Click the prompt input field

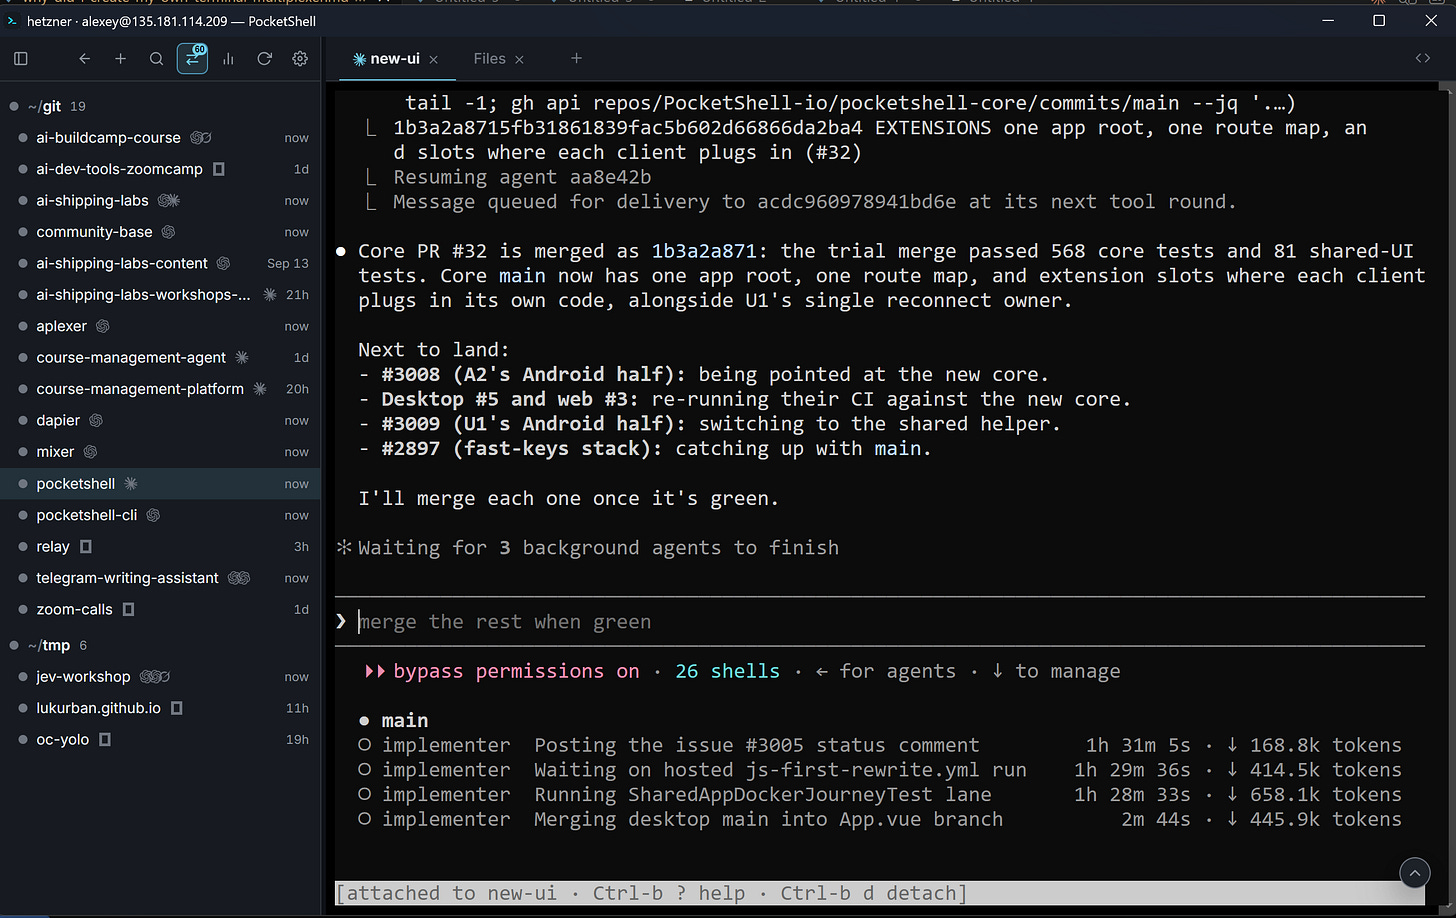[880, 622]
